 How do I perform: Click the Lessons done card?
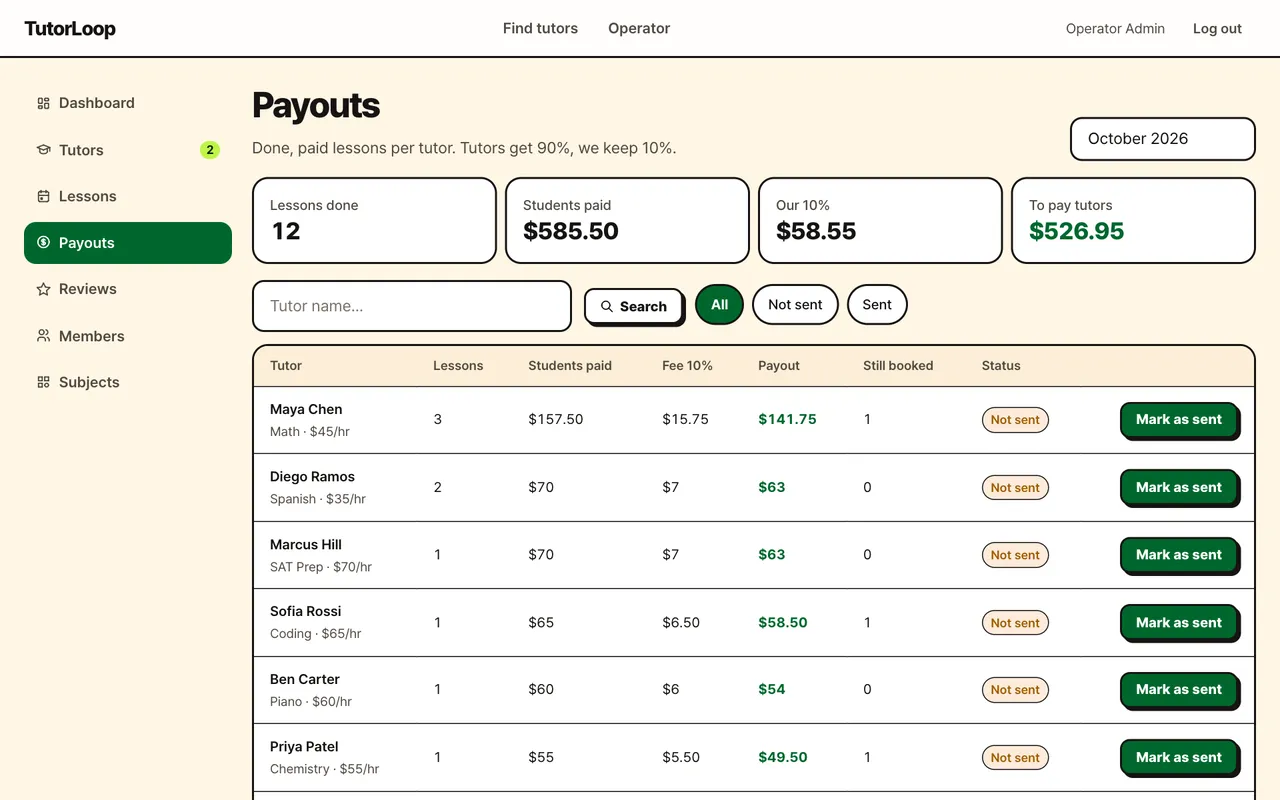click(x=375, y=221)
